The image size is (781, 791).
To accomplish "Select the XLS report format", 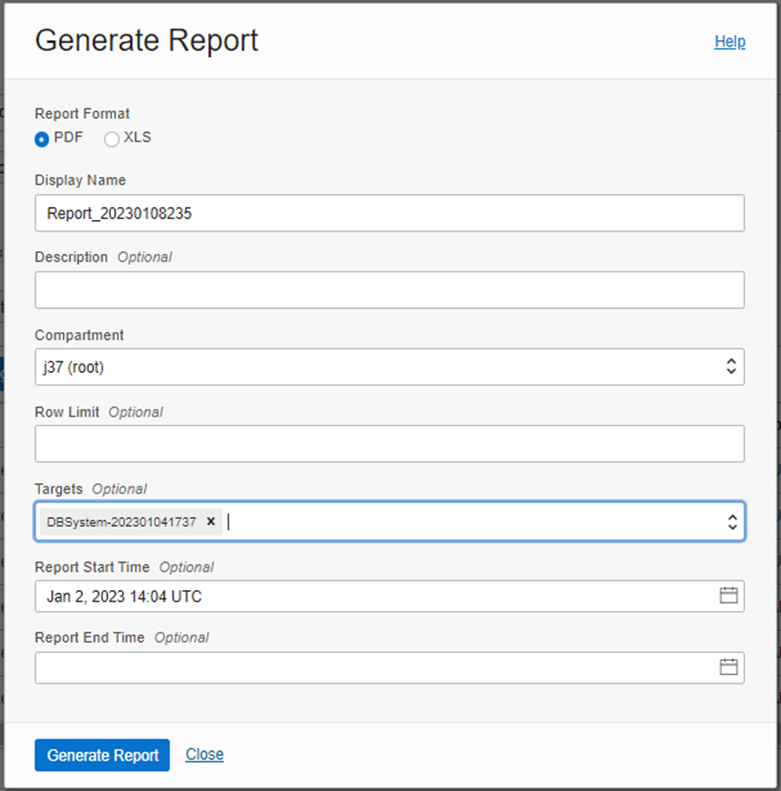I will 111,139.
